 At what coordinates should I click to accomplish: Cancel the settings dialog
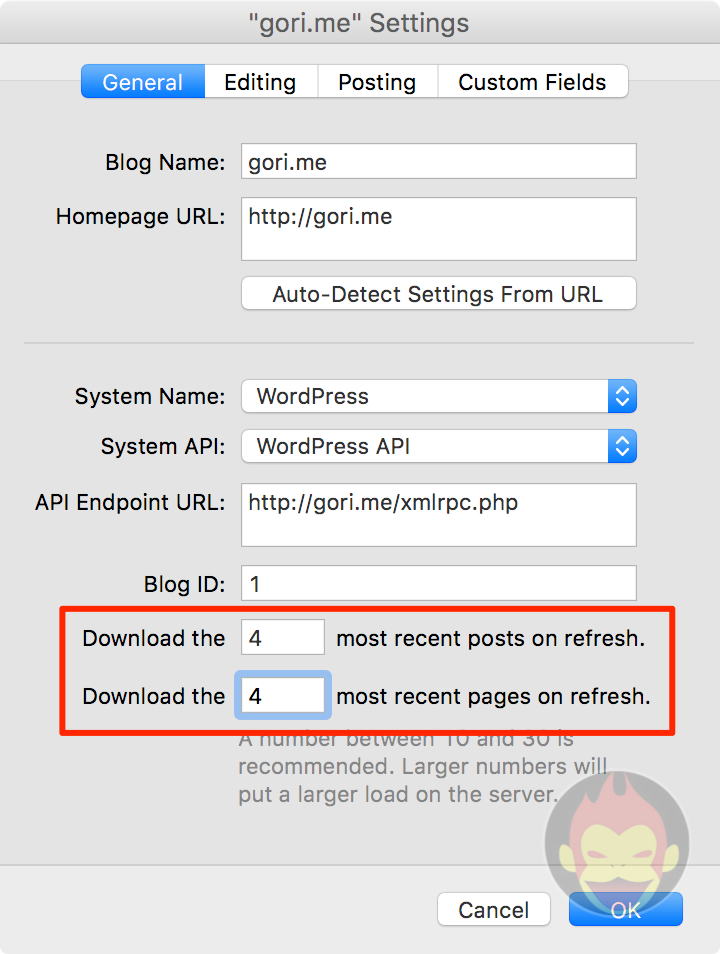coord(494,910)
